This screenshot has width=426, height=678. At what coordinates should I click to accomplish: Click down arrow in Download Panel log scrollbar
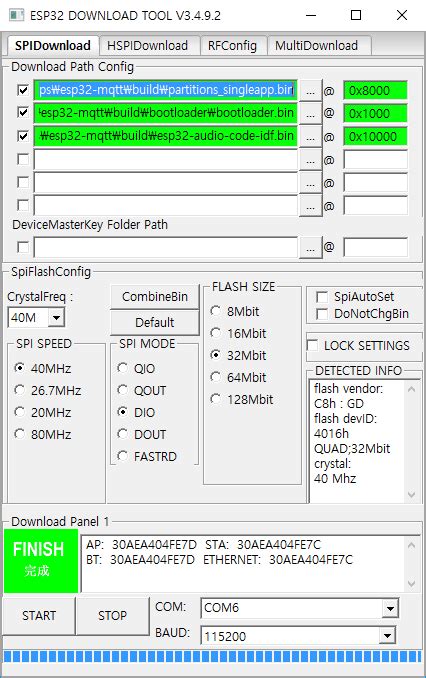tap(411, 584)
